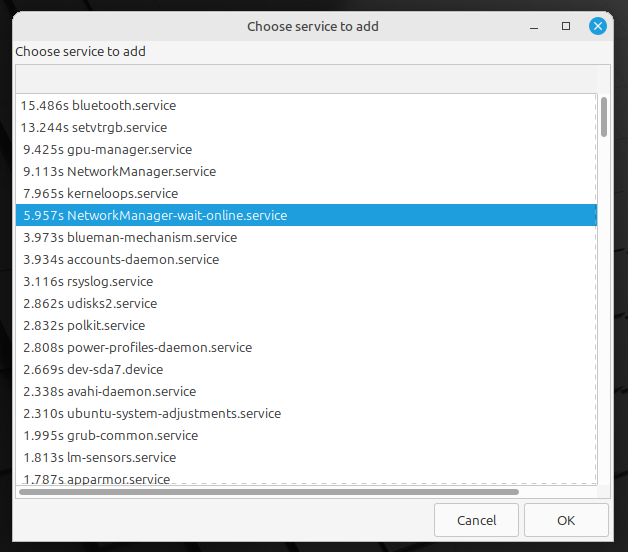Choose blueman-mechanism.service
This screenshot has height=552, width=628.
[306, 238]
